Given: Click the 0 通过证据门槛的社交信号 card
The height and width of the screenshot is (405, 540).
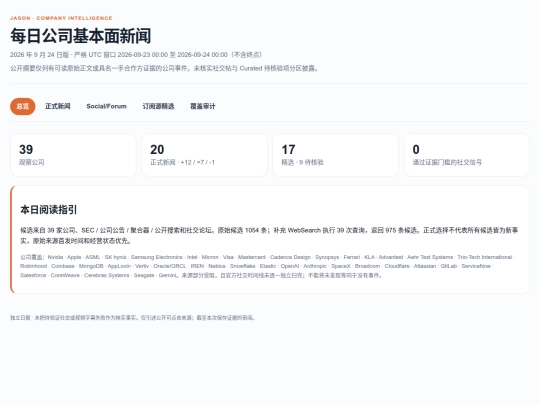Looking at the screenshot, I should [467, 155].
